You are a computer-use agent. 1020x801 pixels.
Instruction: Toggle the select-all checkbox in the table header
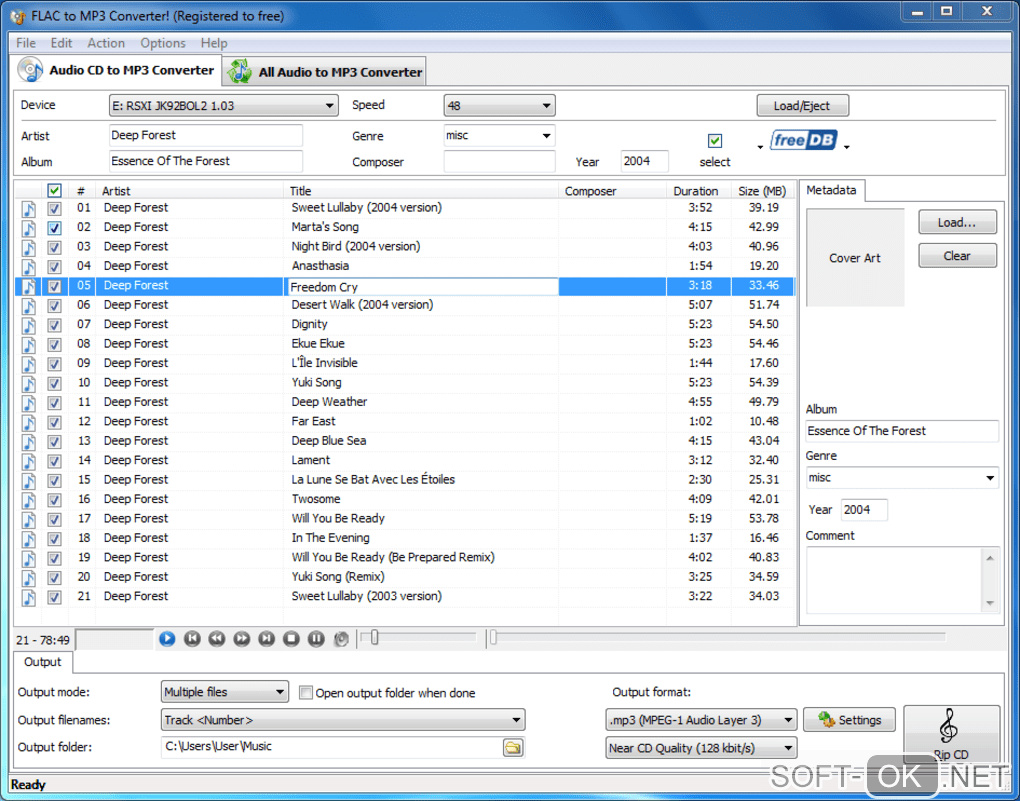(54, 190)
